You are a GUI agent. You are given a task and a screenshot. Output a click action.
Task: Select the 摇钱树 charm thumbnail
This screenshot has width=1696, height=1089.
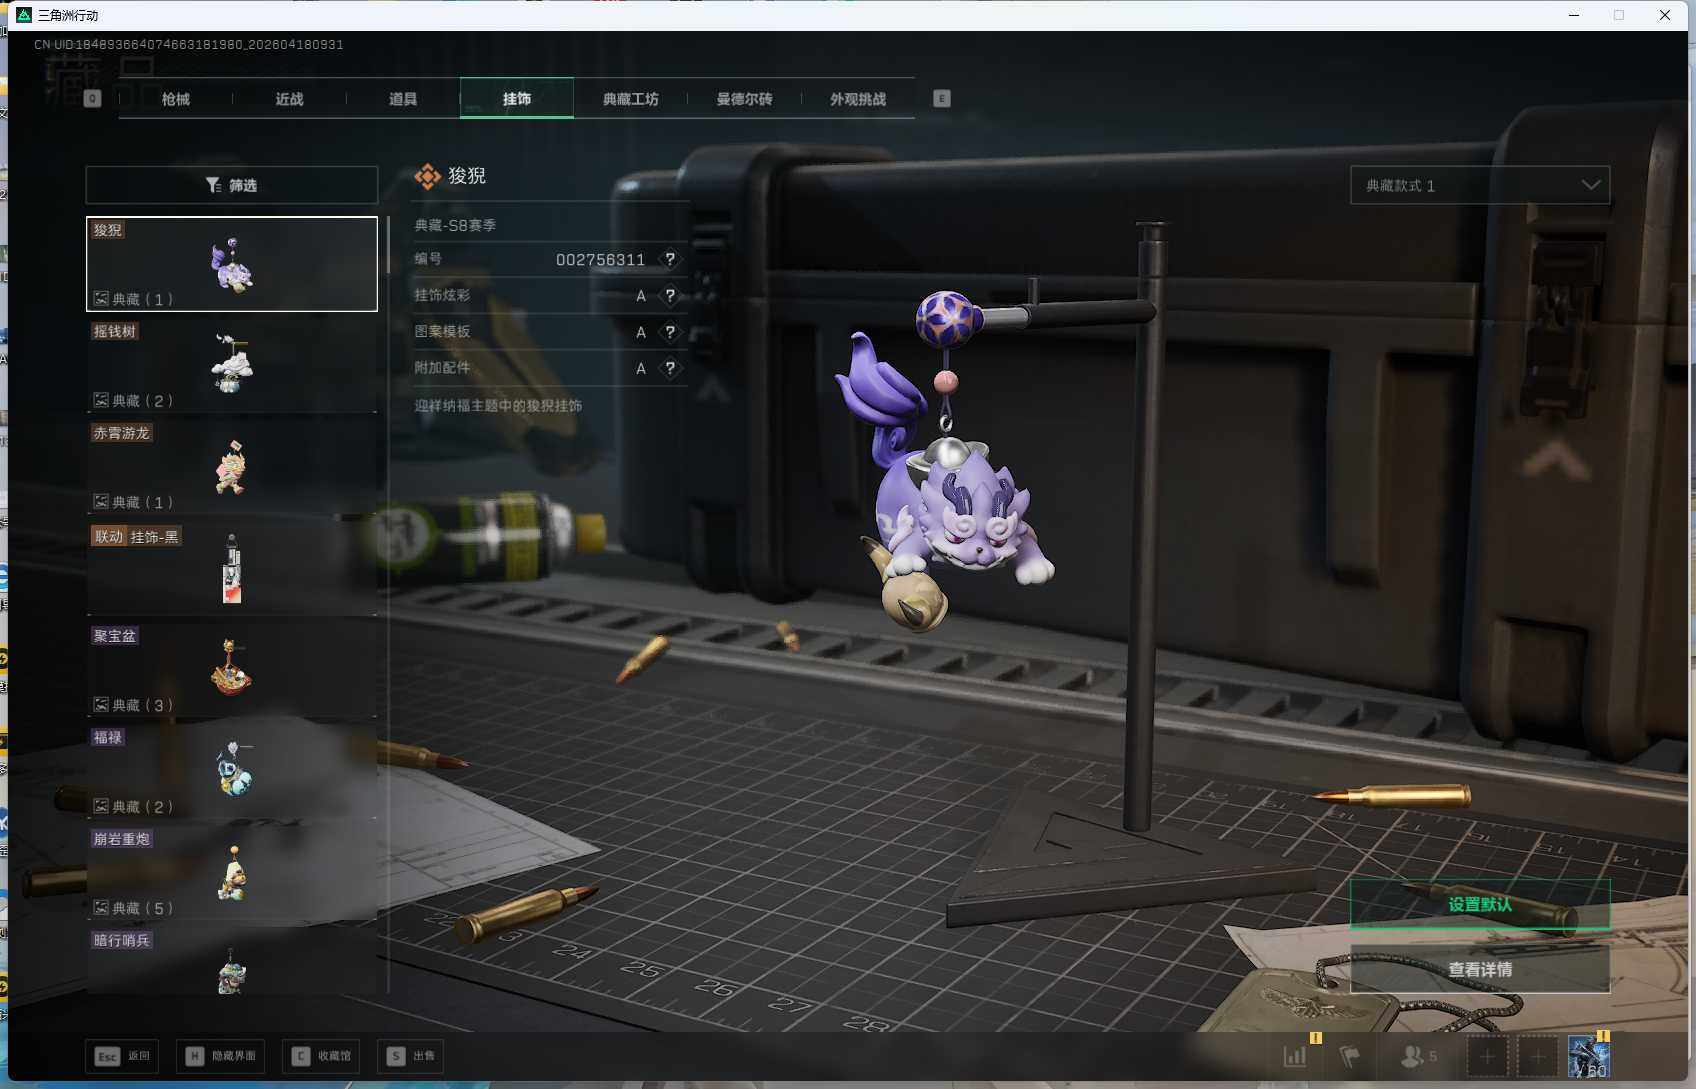(232, 365)
